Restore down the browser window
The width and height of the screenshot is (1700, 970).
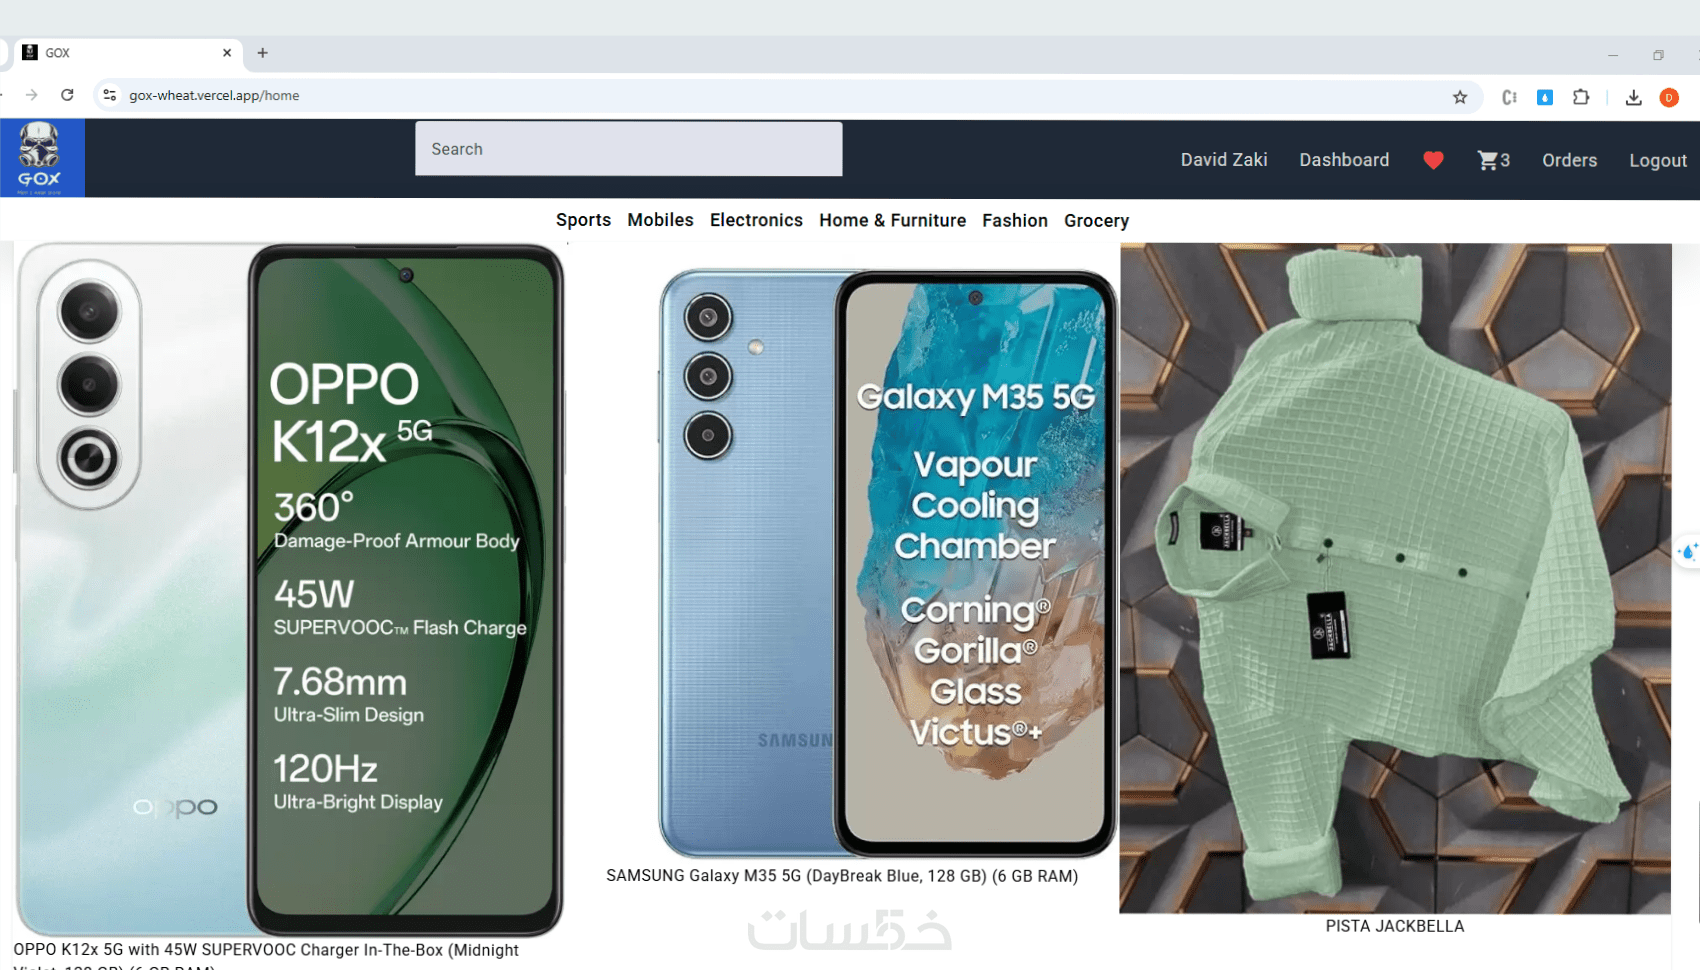pyautogui.click(x=1658, y=55)
